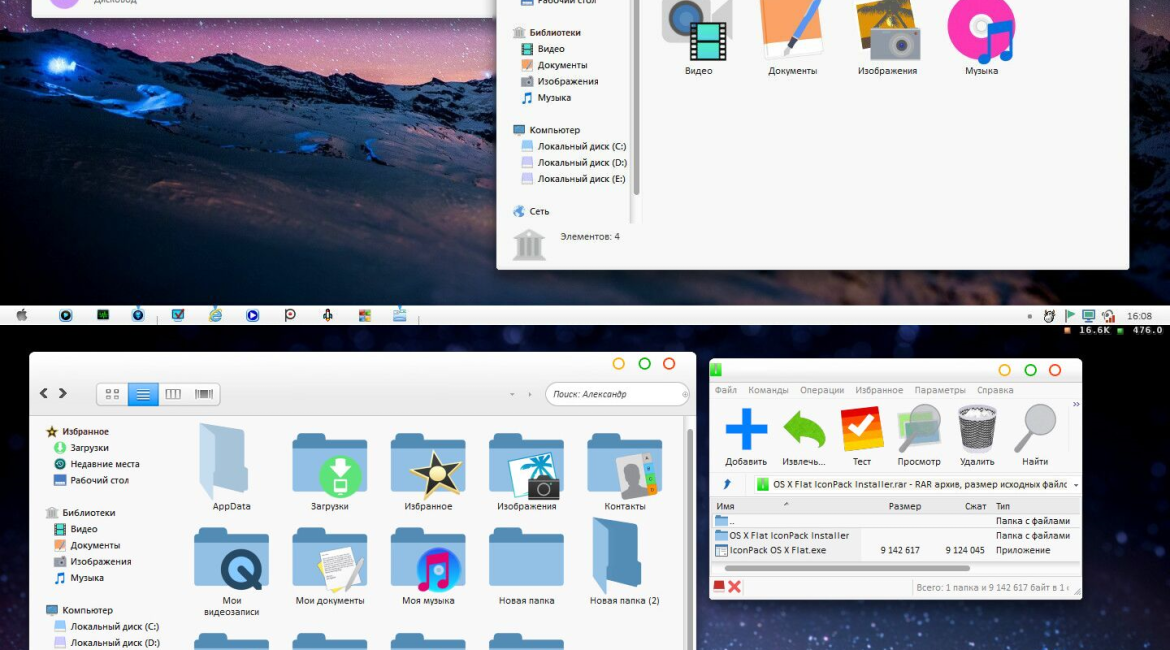Switch to large icons view in lower Explorer
The height and width of the screenshot is (650, 1170).
point(112,394)
